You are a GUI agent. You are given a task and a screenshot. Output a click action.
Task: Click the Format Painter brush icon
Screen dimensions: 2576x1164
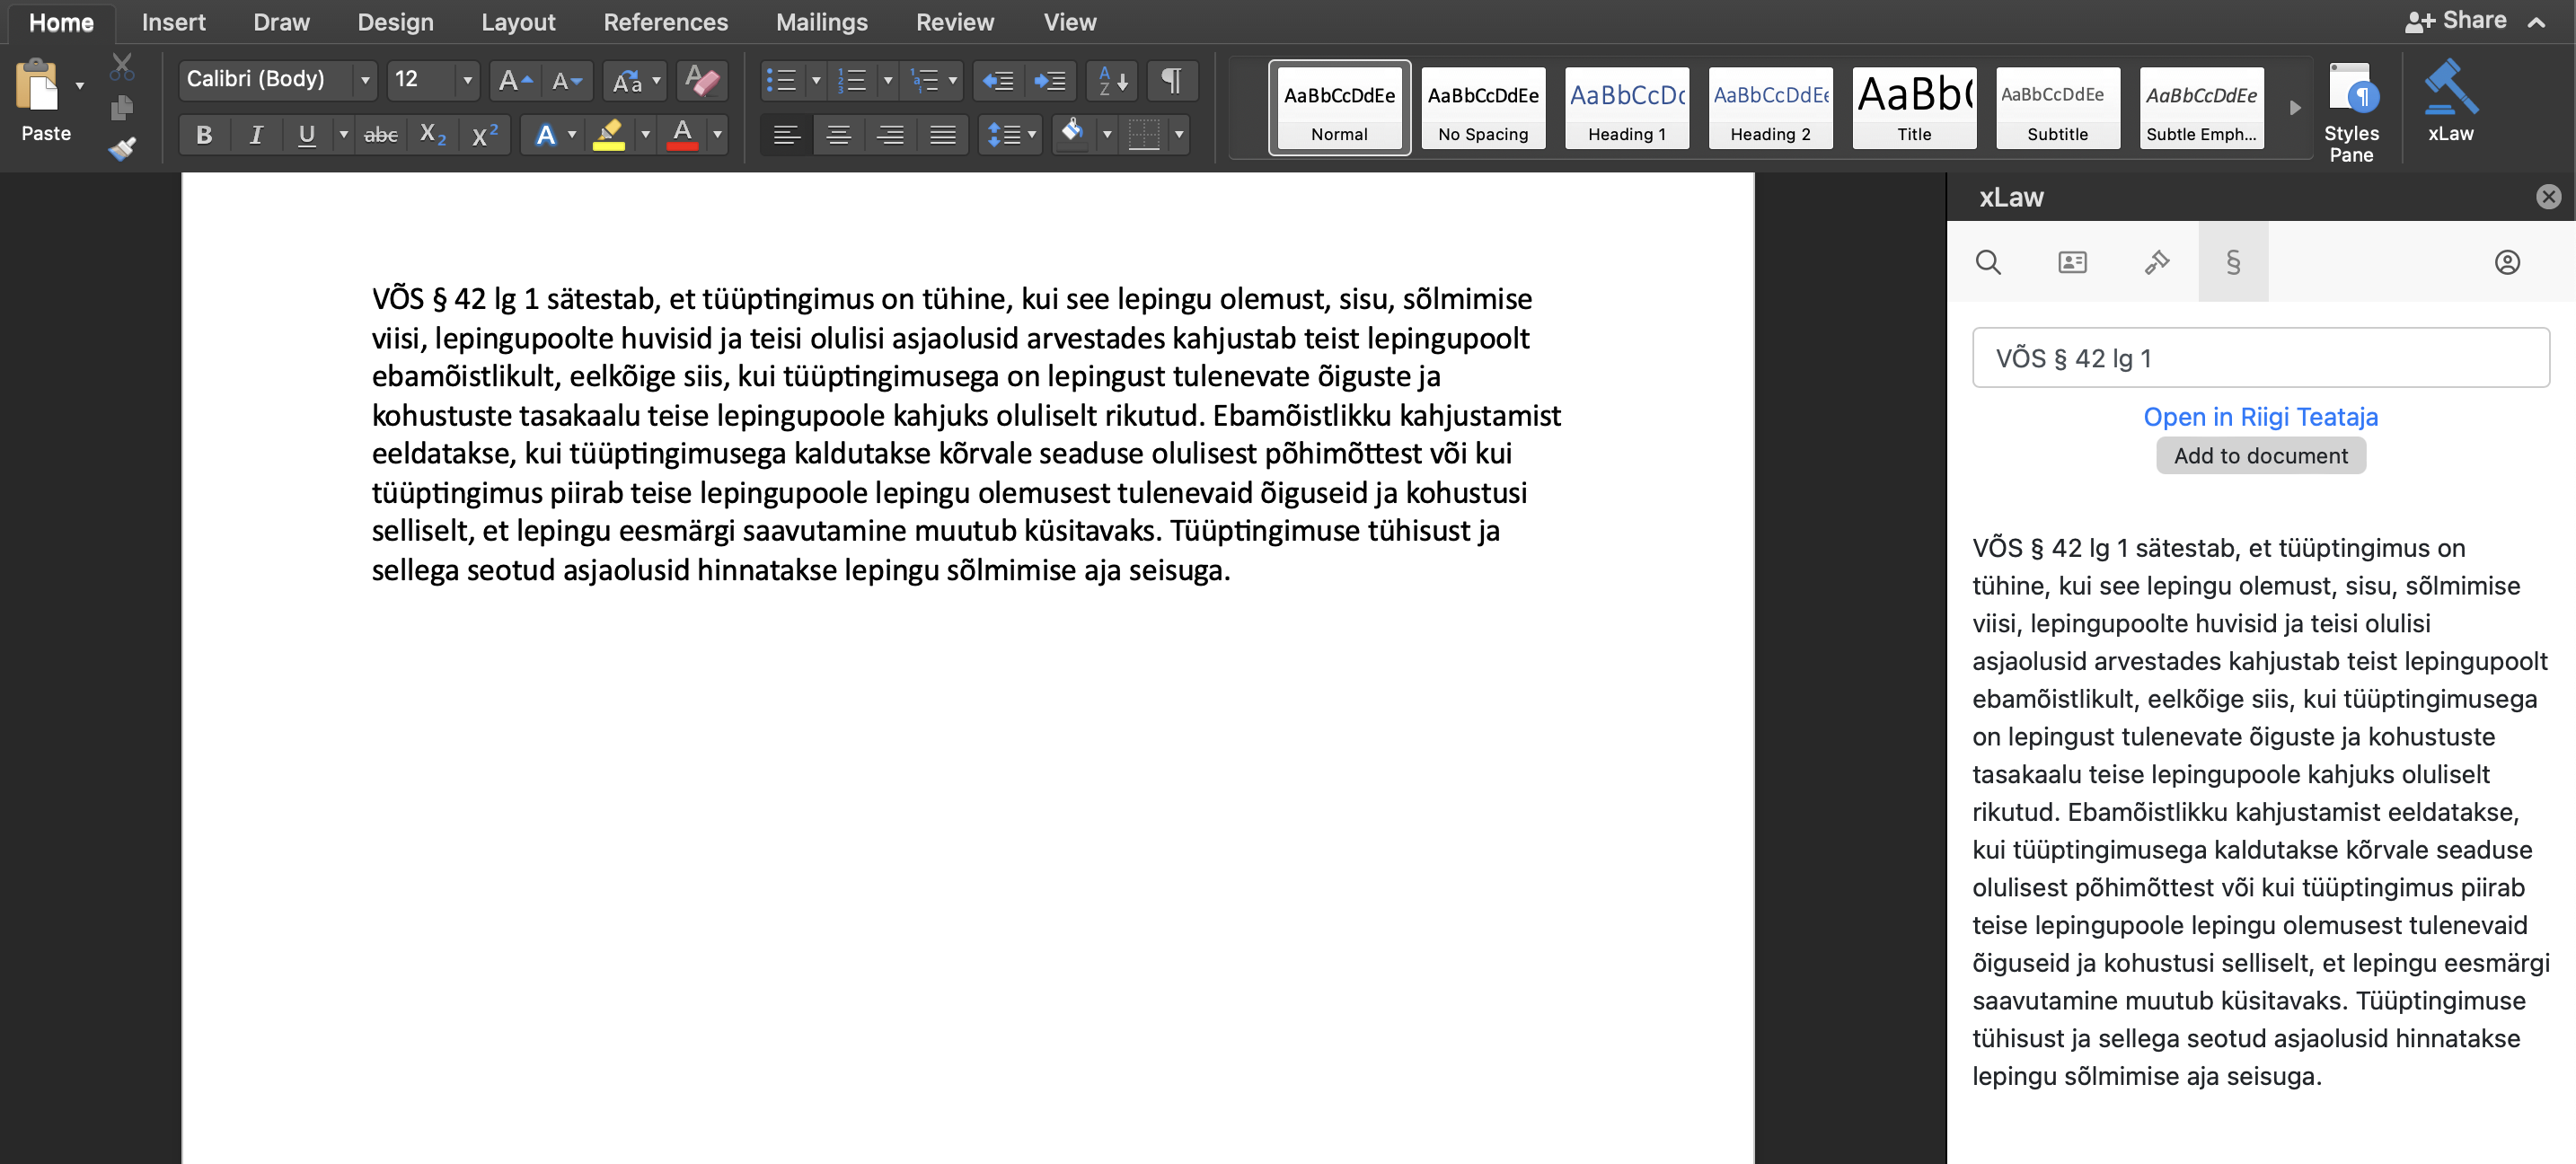[122, 149]
